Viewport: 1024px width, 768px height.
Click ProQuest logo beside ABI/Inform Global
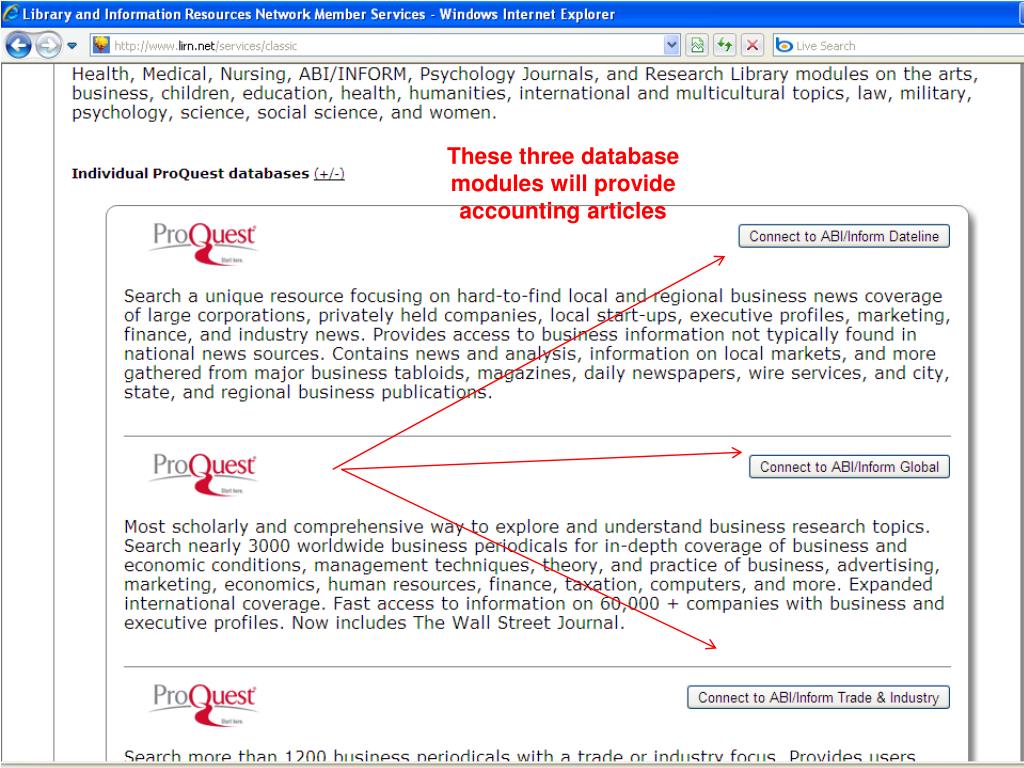pyautogui.click(x=204, y=474)
